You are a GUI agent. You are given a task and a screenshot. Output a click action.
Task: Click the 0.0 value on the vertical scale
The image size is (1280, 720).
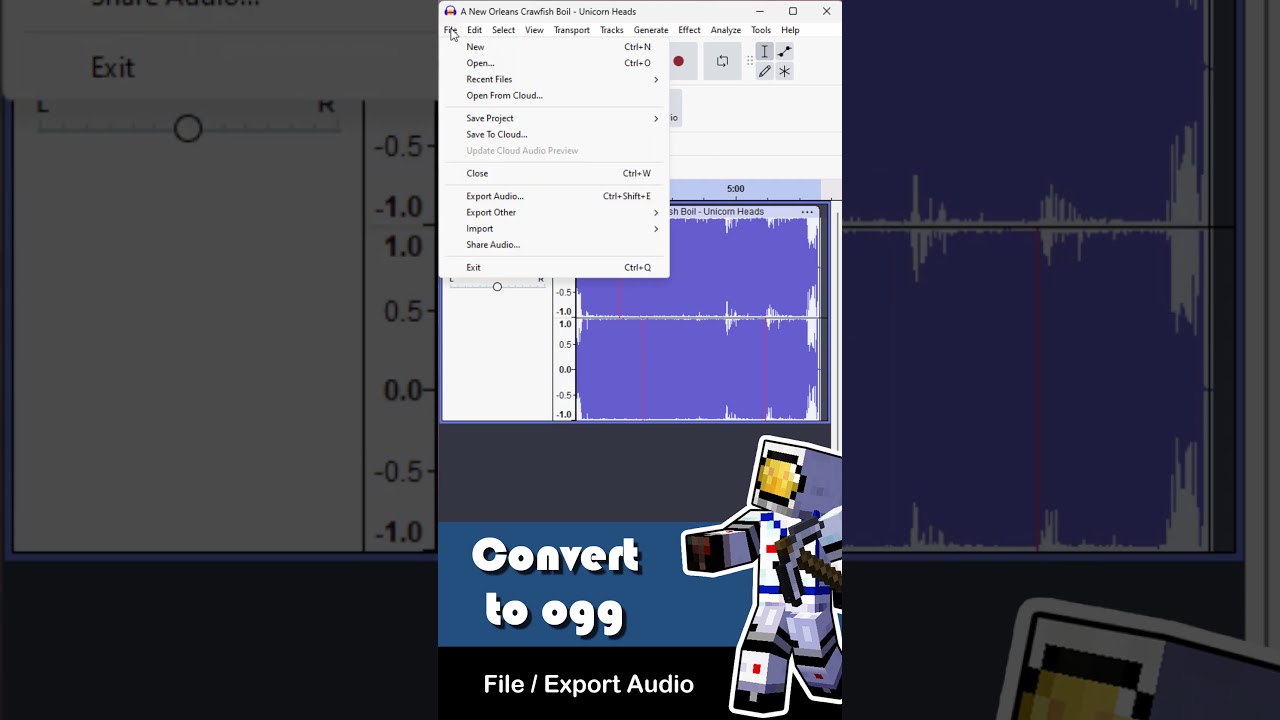(x=565, y=370)
